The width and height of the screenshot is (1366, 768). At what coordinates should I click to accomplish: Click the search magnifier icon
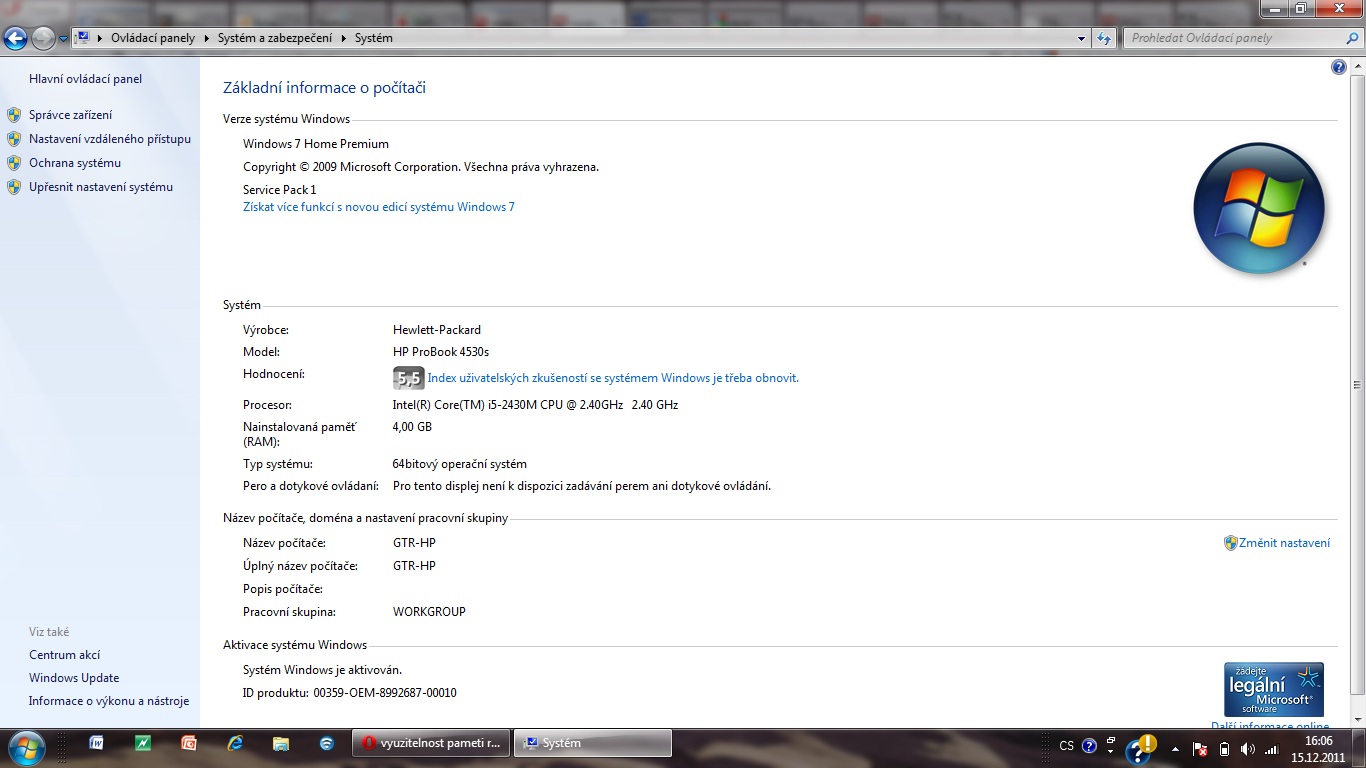(1353, 38)
